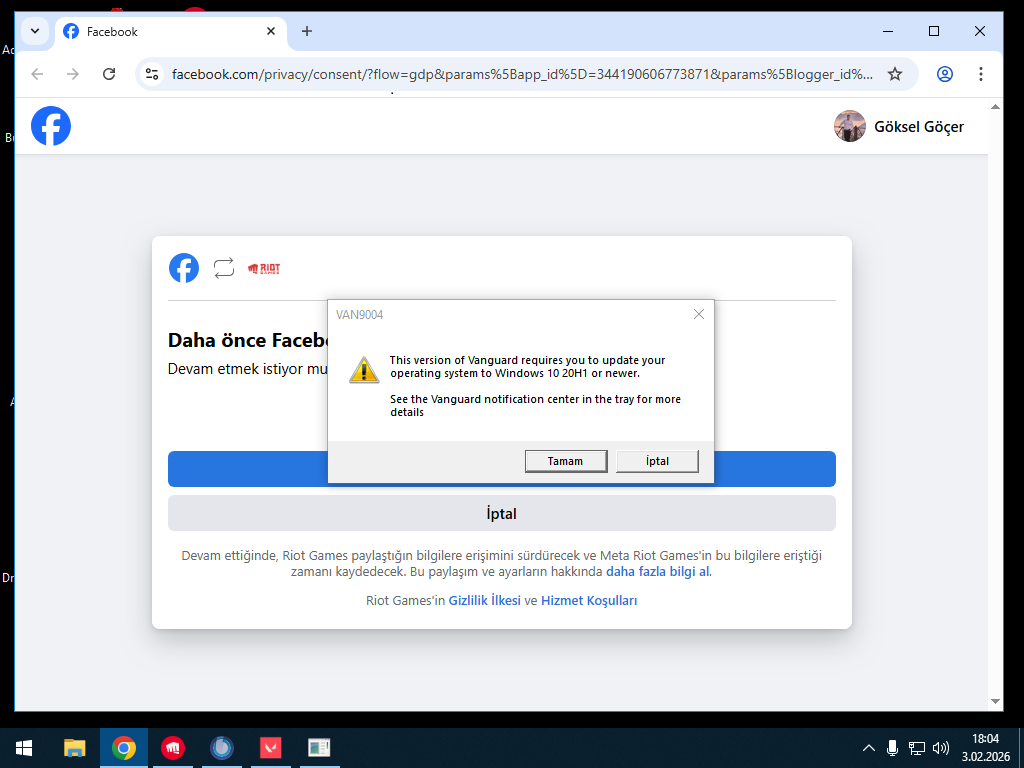
Task: Click the sync arrows icon on the consent card
Action: point(224,268)
